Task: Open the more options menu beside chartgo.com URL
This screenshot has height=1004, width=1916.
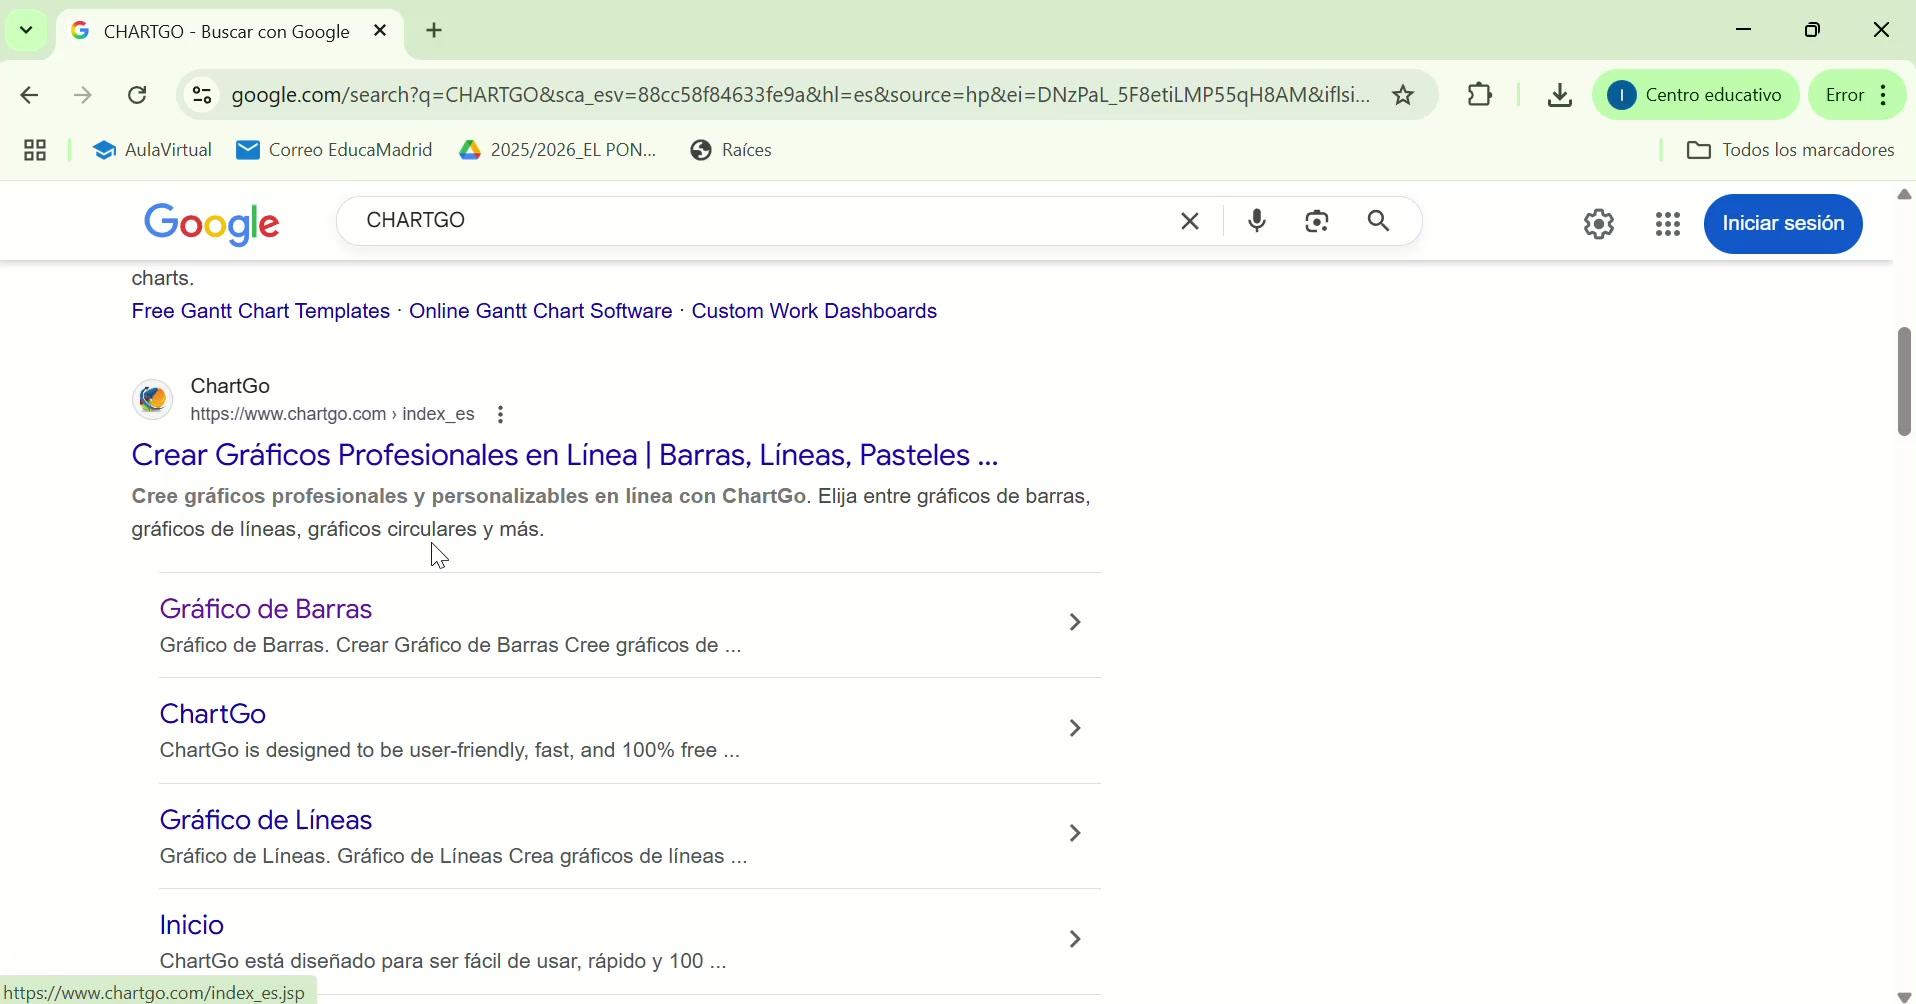Action: pyautogui.click(x=502, y=415)
